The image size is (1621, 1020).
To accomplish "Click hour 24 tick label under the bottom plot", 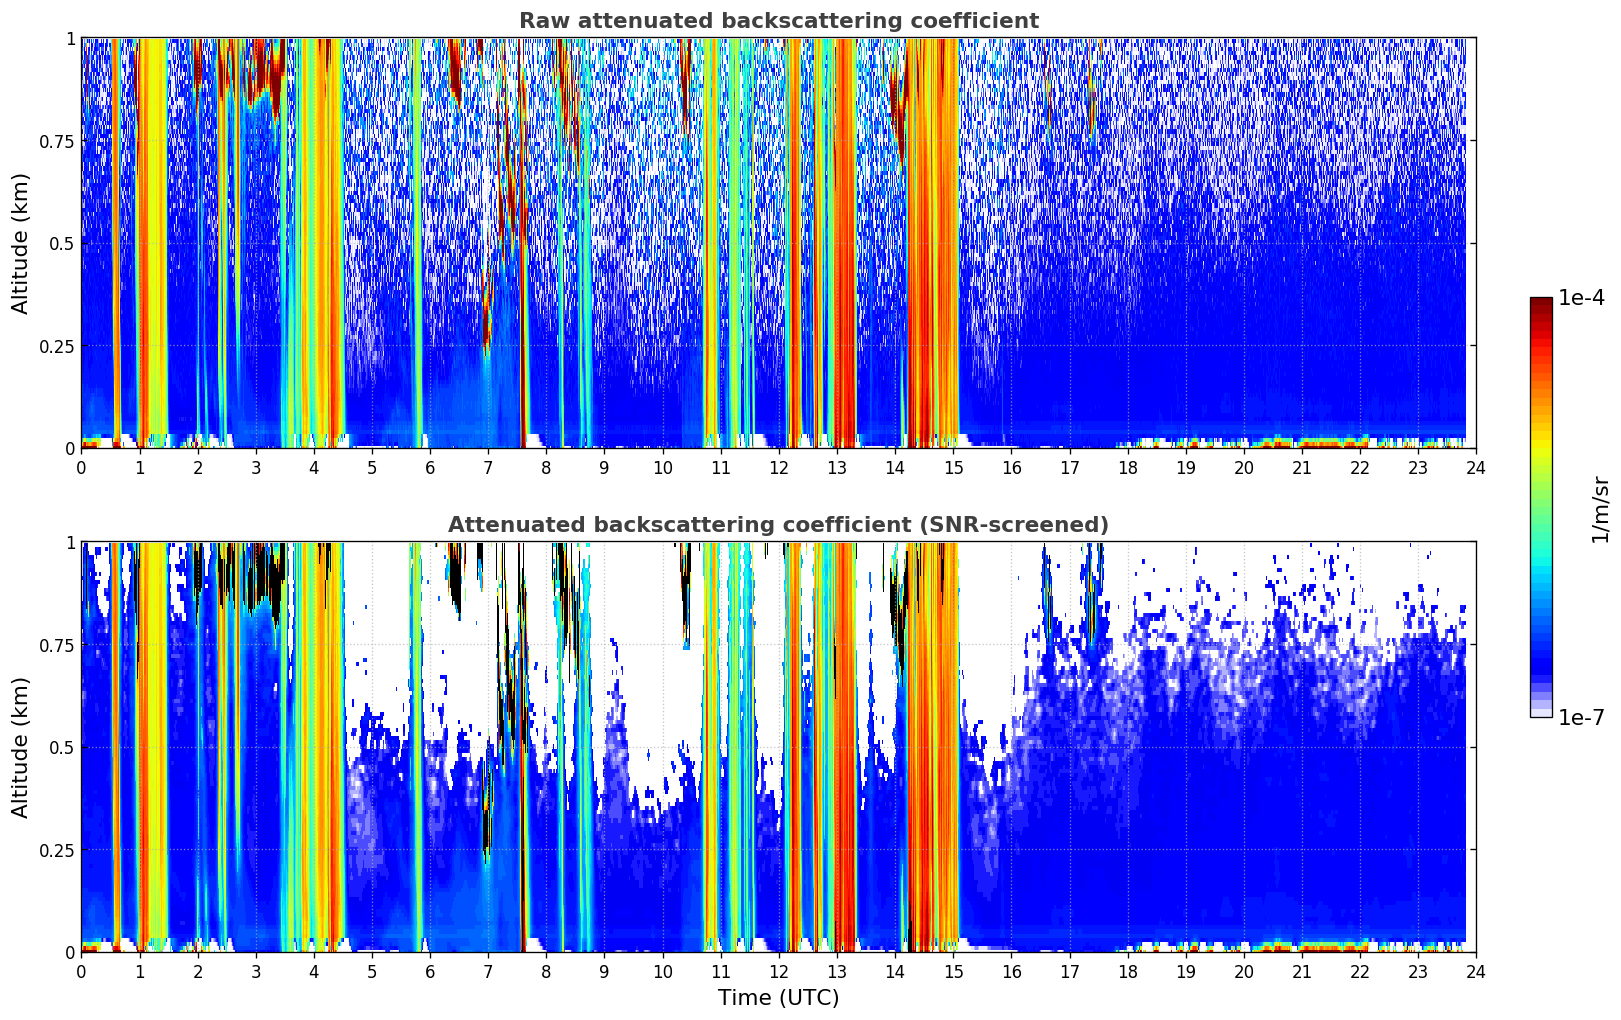I will click(x=1475, y=972).
